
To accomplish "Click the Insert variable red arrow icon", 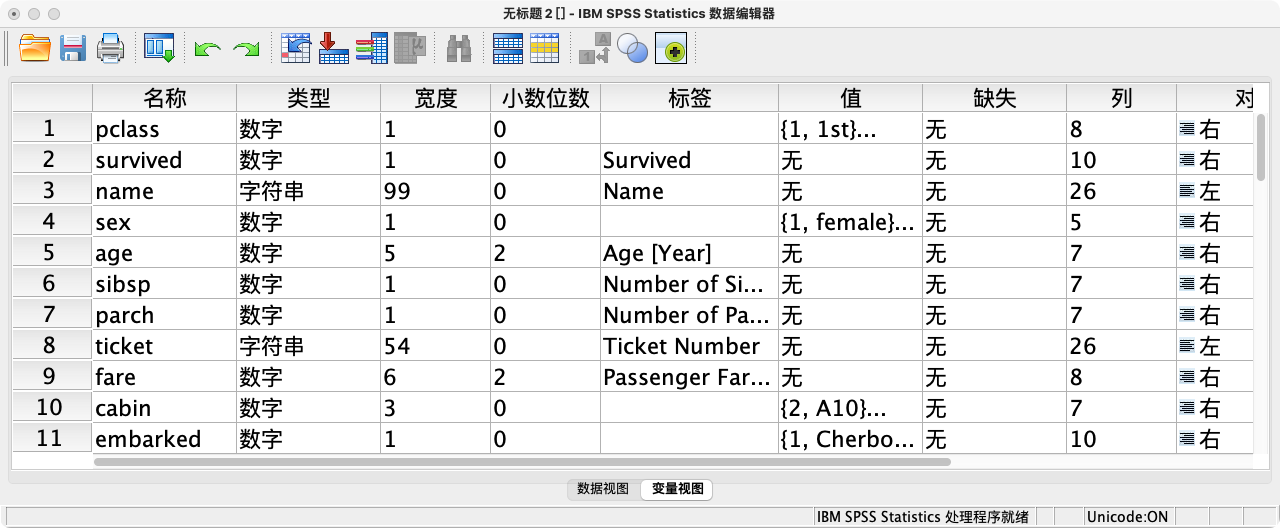I will pyautogui.click(x=333, y=48).
